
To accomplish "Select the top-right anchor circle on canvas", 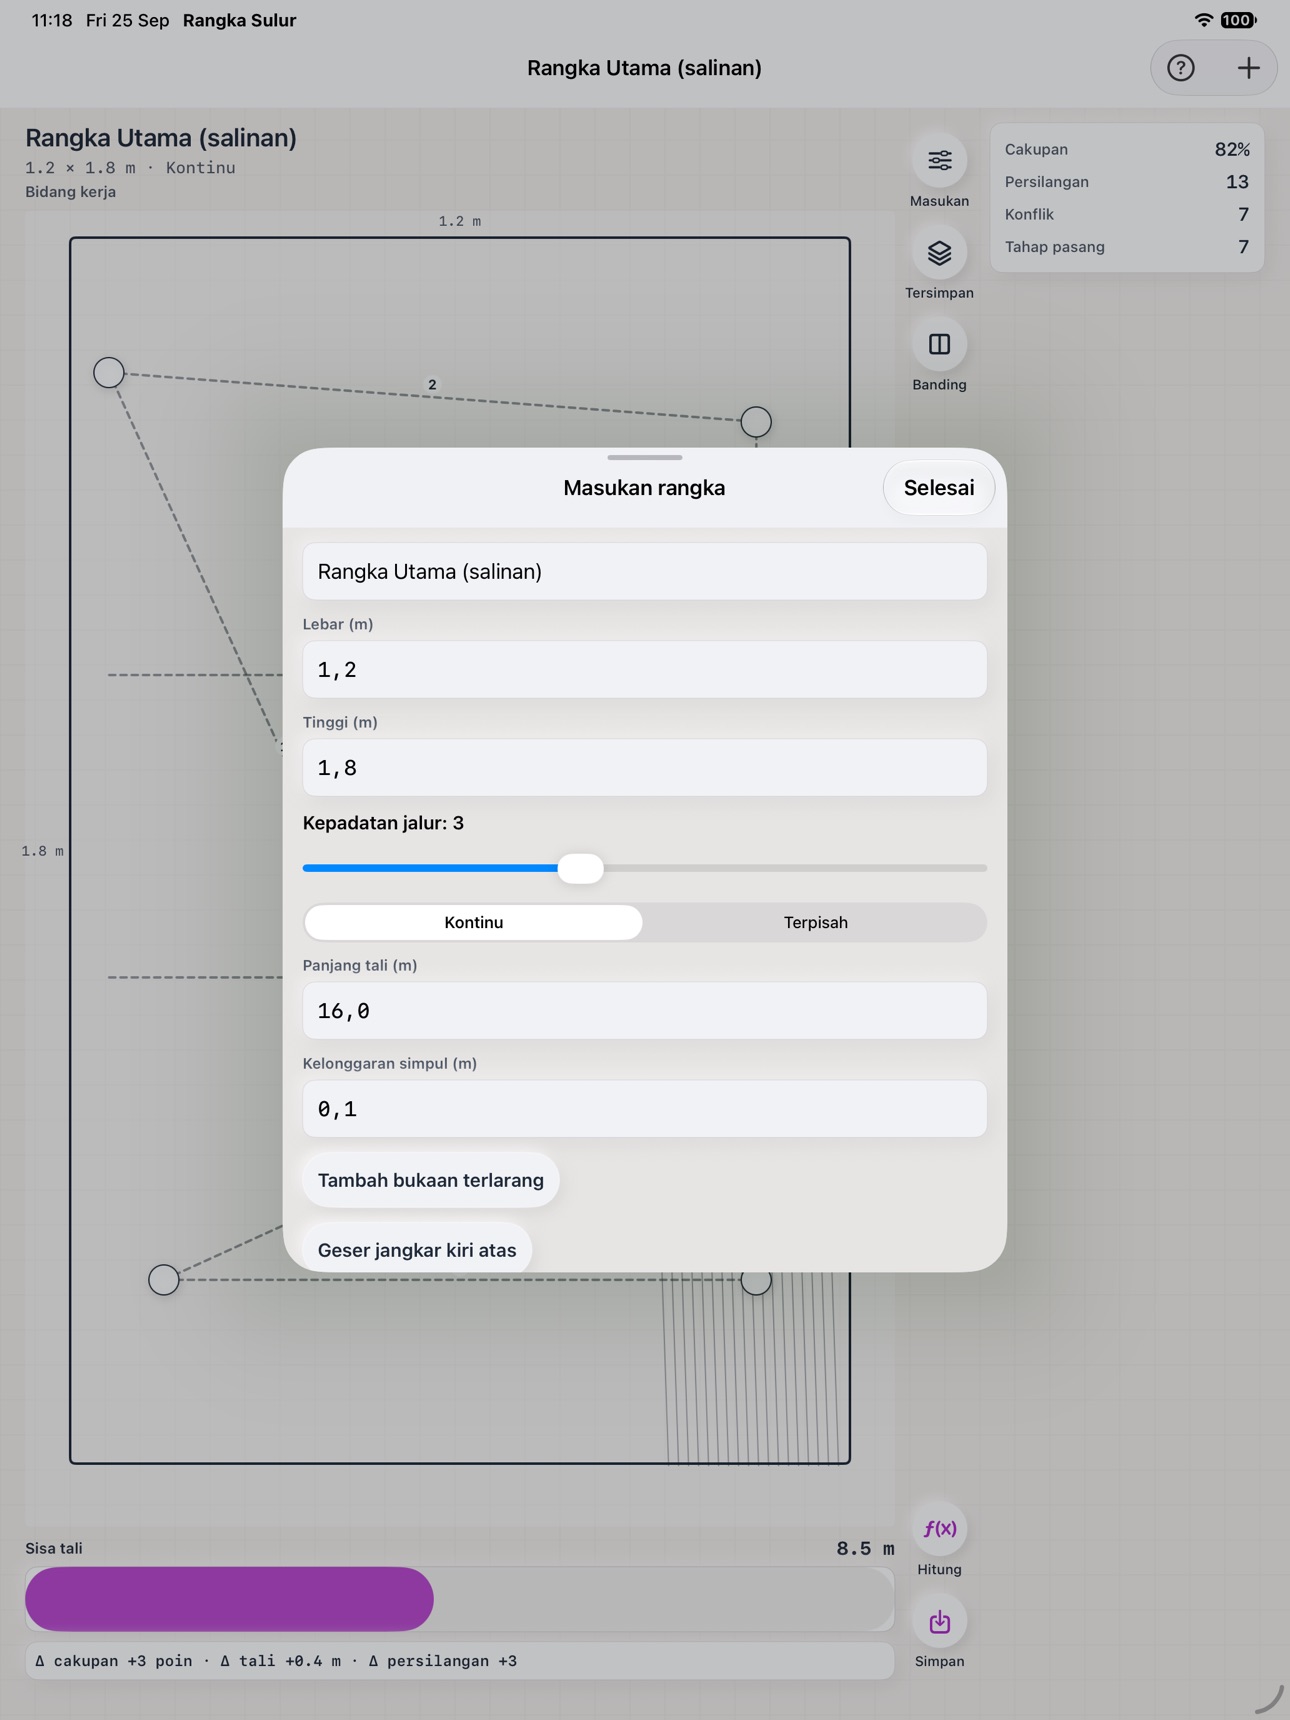I will [756, 422].
